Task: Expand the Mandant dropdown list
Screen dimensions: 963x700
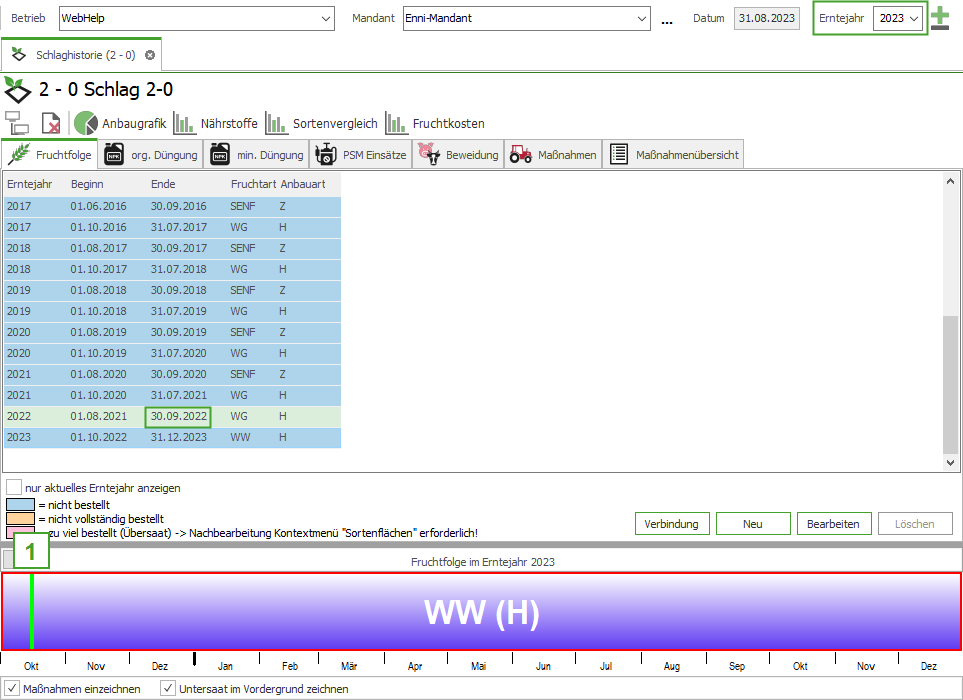Action: pos(641,18)
